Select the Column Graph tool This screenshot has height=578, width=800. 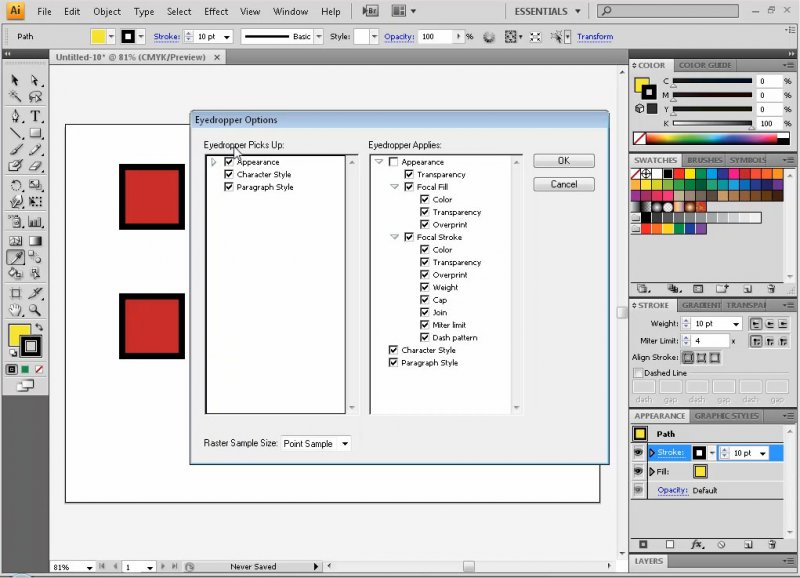pos(35,222)
